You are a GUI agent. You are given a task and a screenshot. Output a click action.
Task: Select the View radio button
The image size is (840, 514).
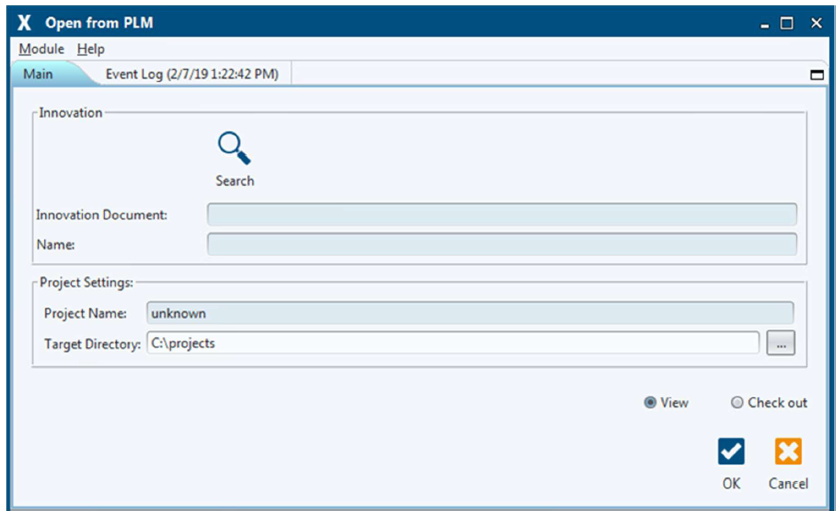[x=651, y=403]
